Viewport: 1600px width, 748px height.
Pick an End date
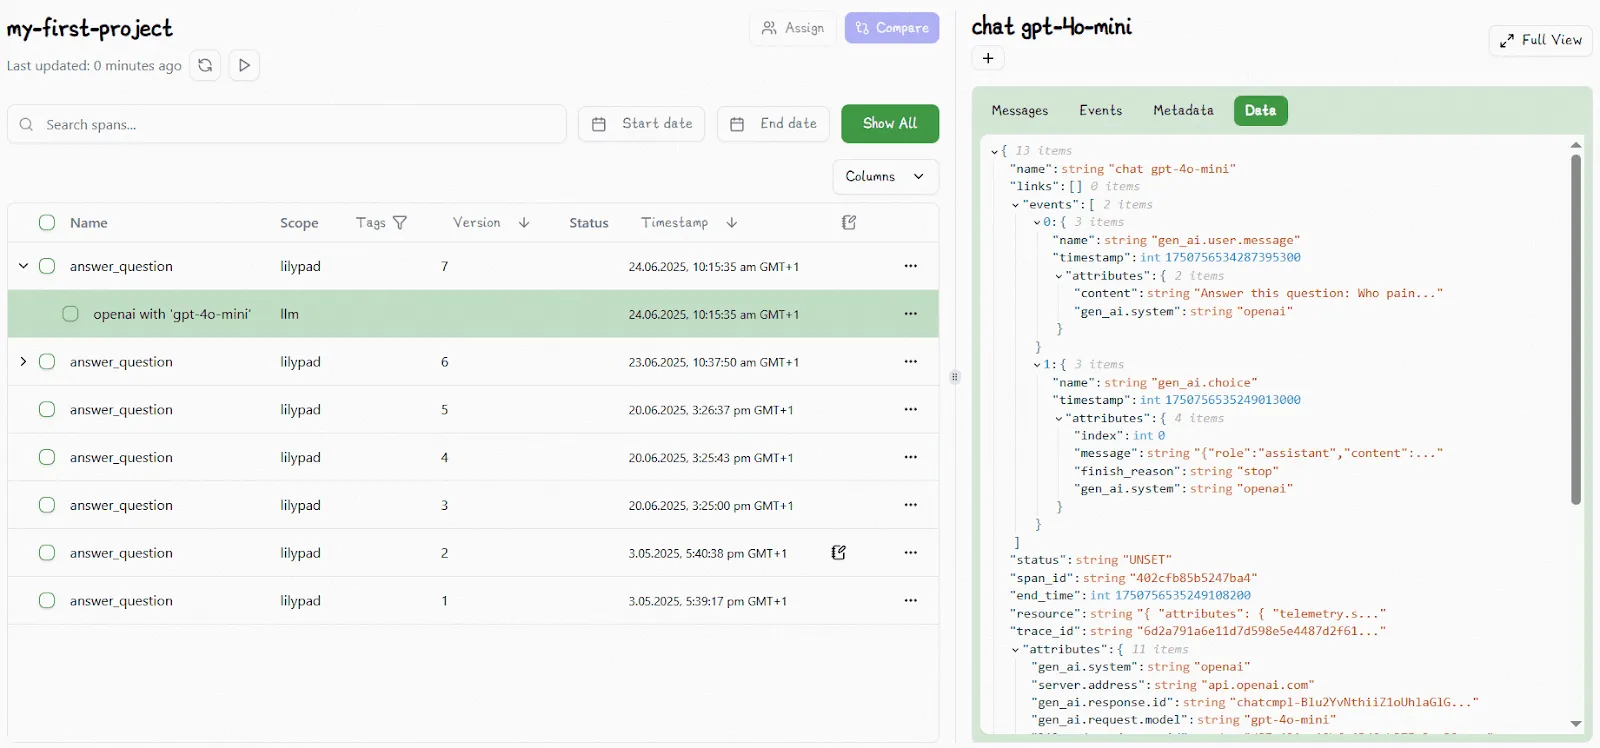coord(773,124)
